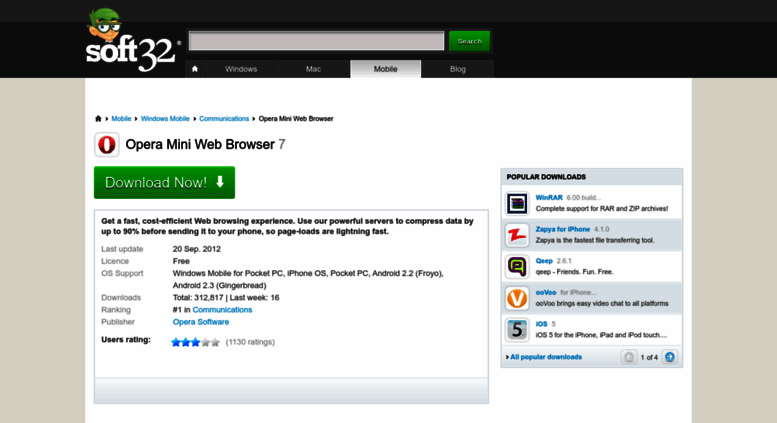Screen dimensions: 777x423
Task: Click the '(1130 ratings)' text
Action: [250, 342]
